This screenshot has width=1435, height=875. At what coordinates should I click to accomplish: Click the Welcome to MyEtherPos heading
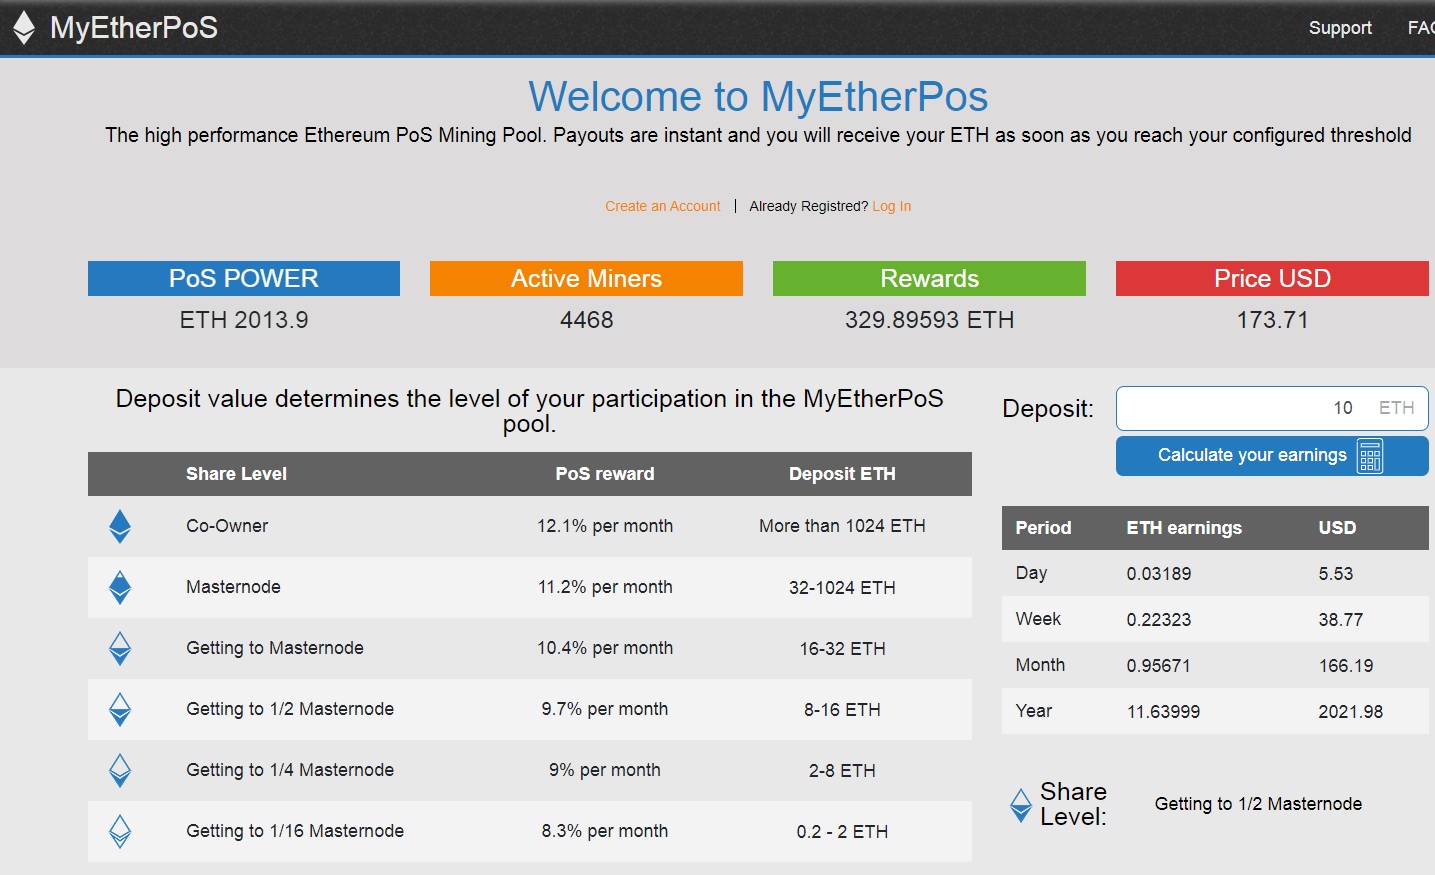pyautogui.click(x=758, y=97)
